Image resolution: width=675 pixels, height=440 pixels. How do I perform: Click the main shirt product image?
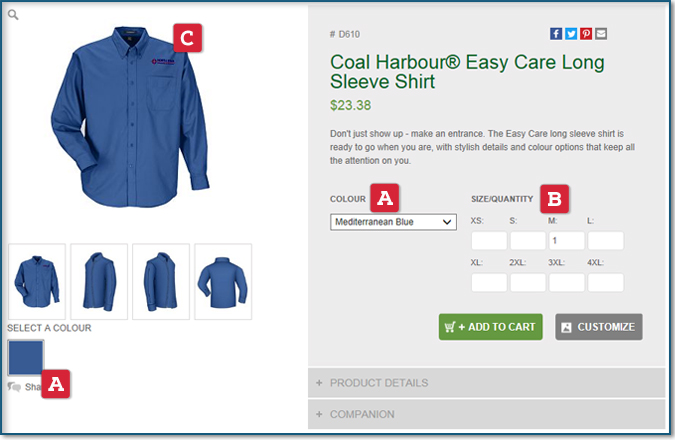click(x=125, y=120)
